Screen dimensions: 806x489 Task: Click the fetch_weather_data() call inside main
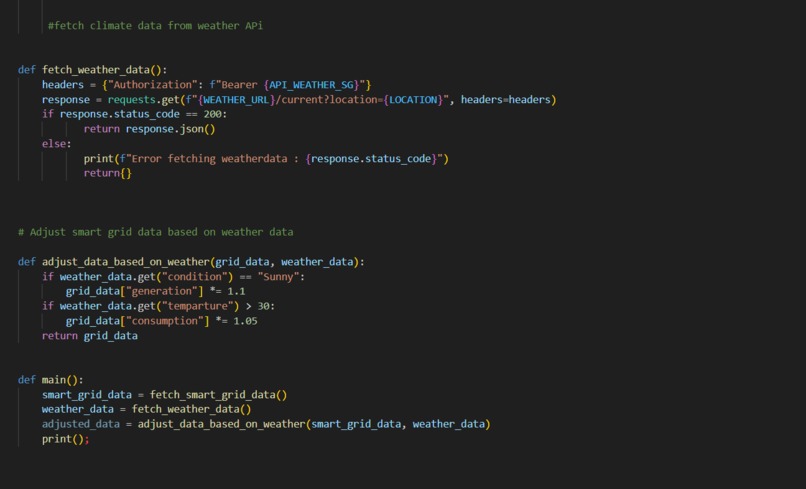click(x=191, y=409)
